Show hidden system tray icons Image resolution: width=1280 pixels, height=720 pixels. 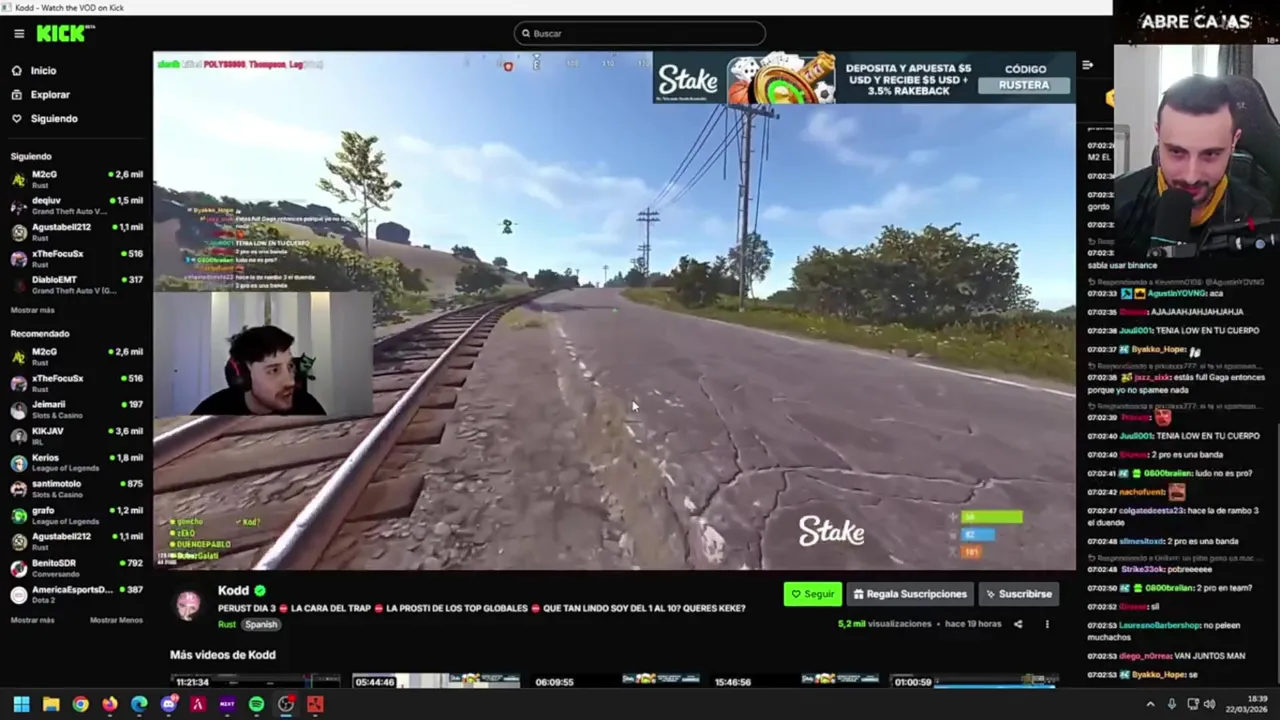(x=1150, y=704)
